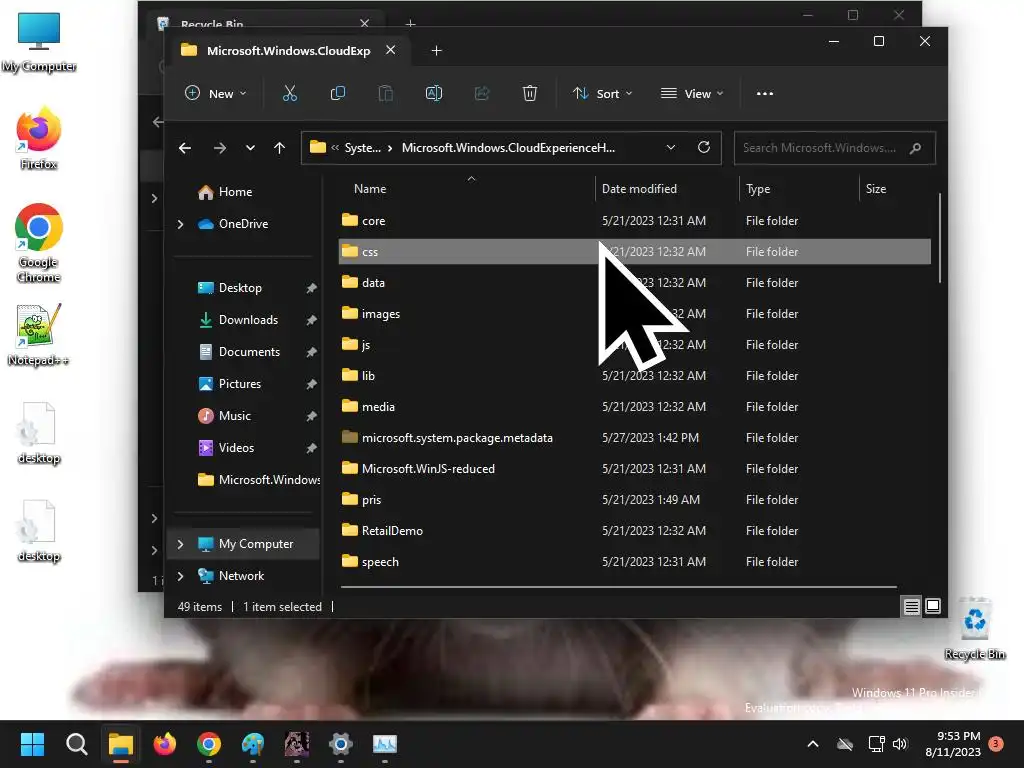The image size is (1024, 768).
Task: Select the microsoft.system.package.metadata folder
Action: pos(634,438)
